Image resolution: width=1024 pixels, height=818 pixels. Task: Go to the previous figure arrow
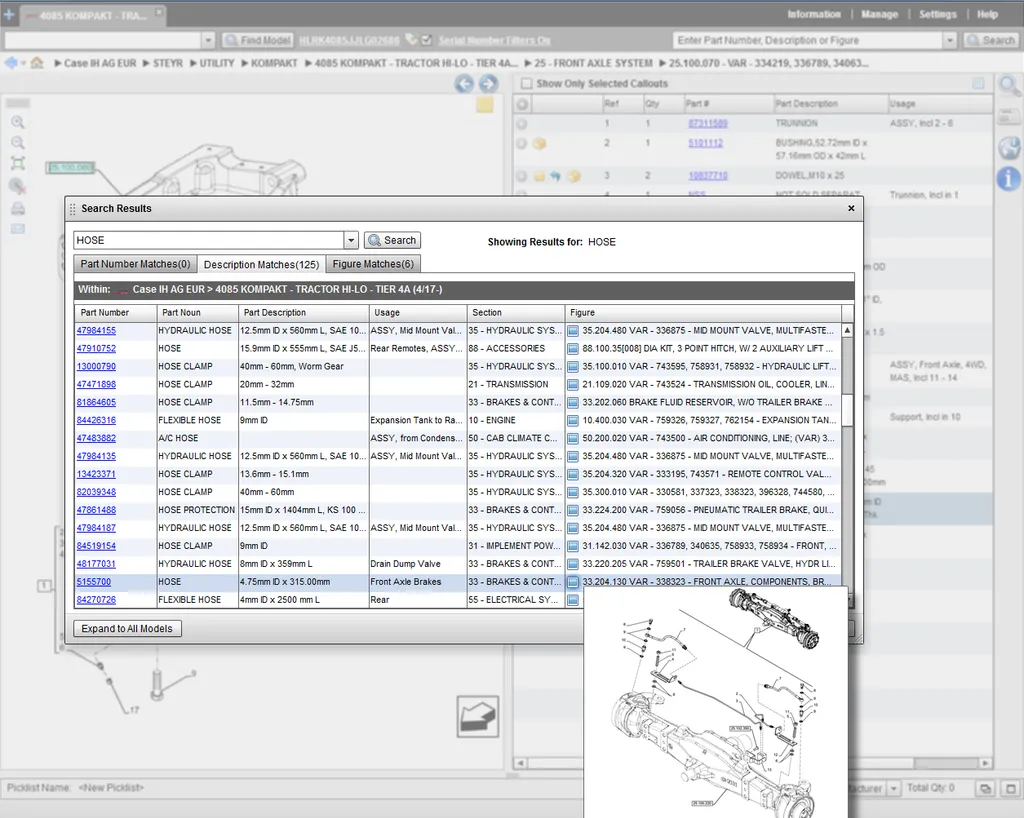pyautogui.click(x=464, y=84)
